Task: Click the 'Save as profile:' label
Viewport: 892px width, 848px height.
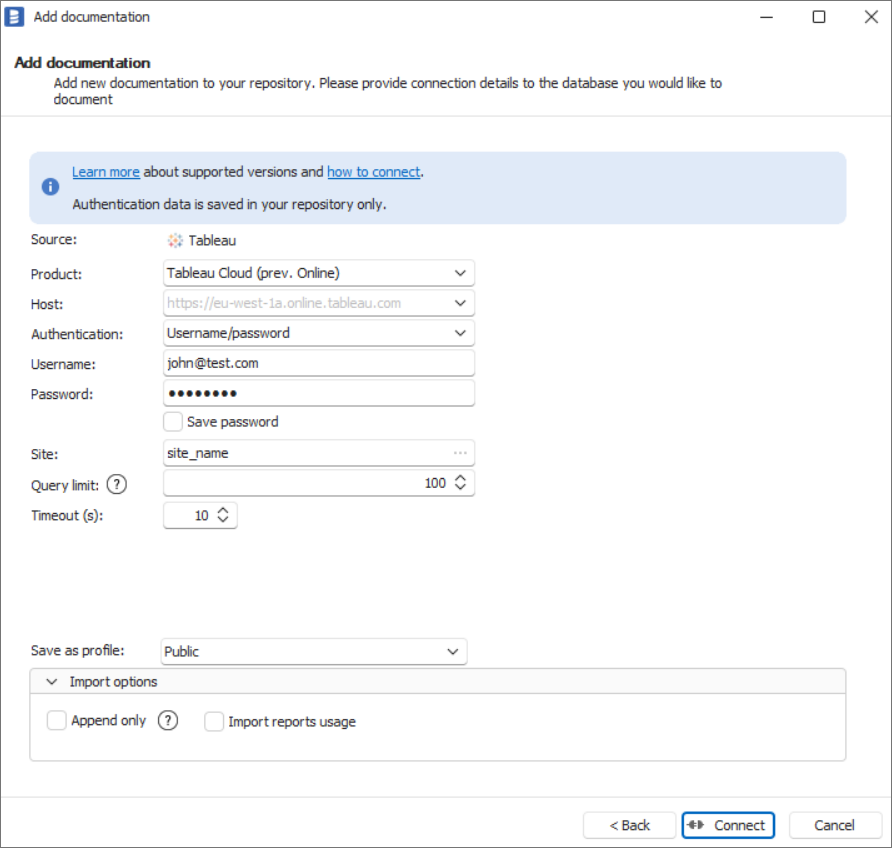Action: pyautogui.click(x=77, y=651)
